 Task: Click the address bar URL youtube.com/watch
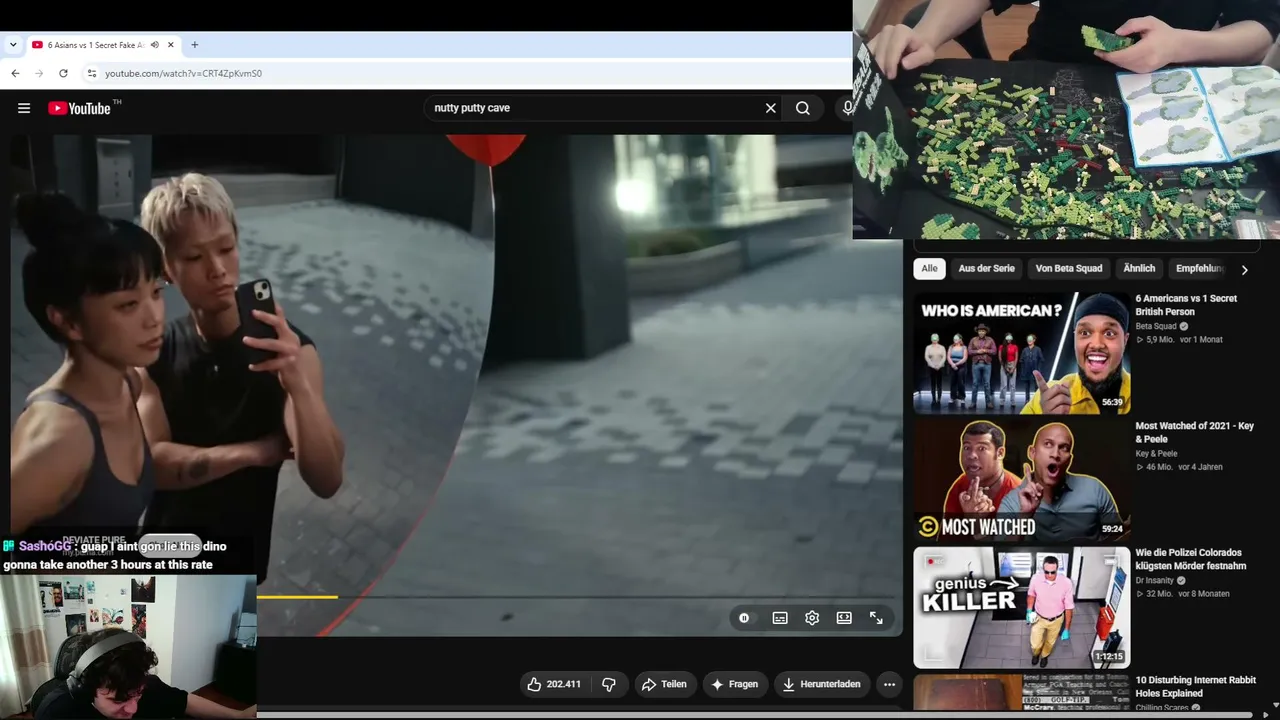pyautogui.click(x=183, y=73)
